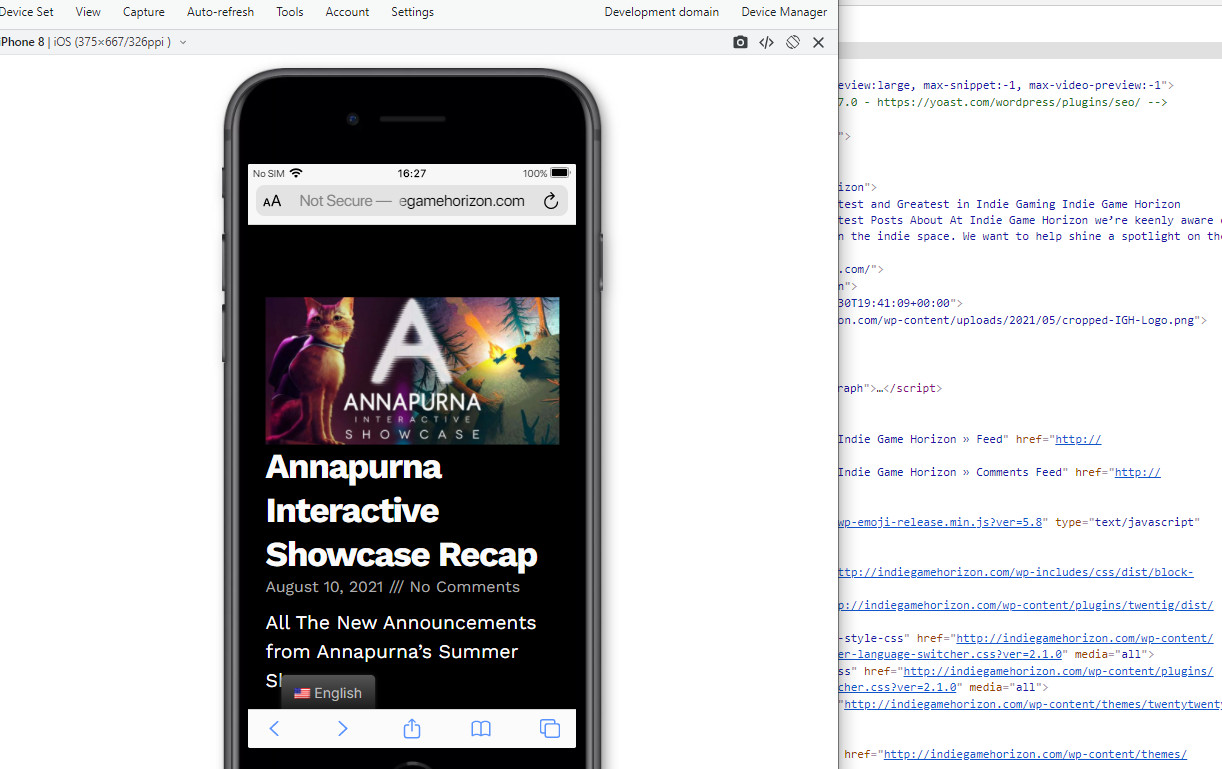This screenshot has height=769, width=1222.
Task: Open the Capture menu
Action: (x=144, y=12)
